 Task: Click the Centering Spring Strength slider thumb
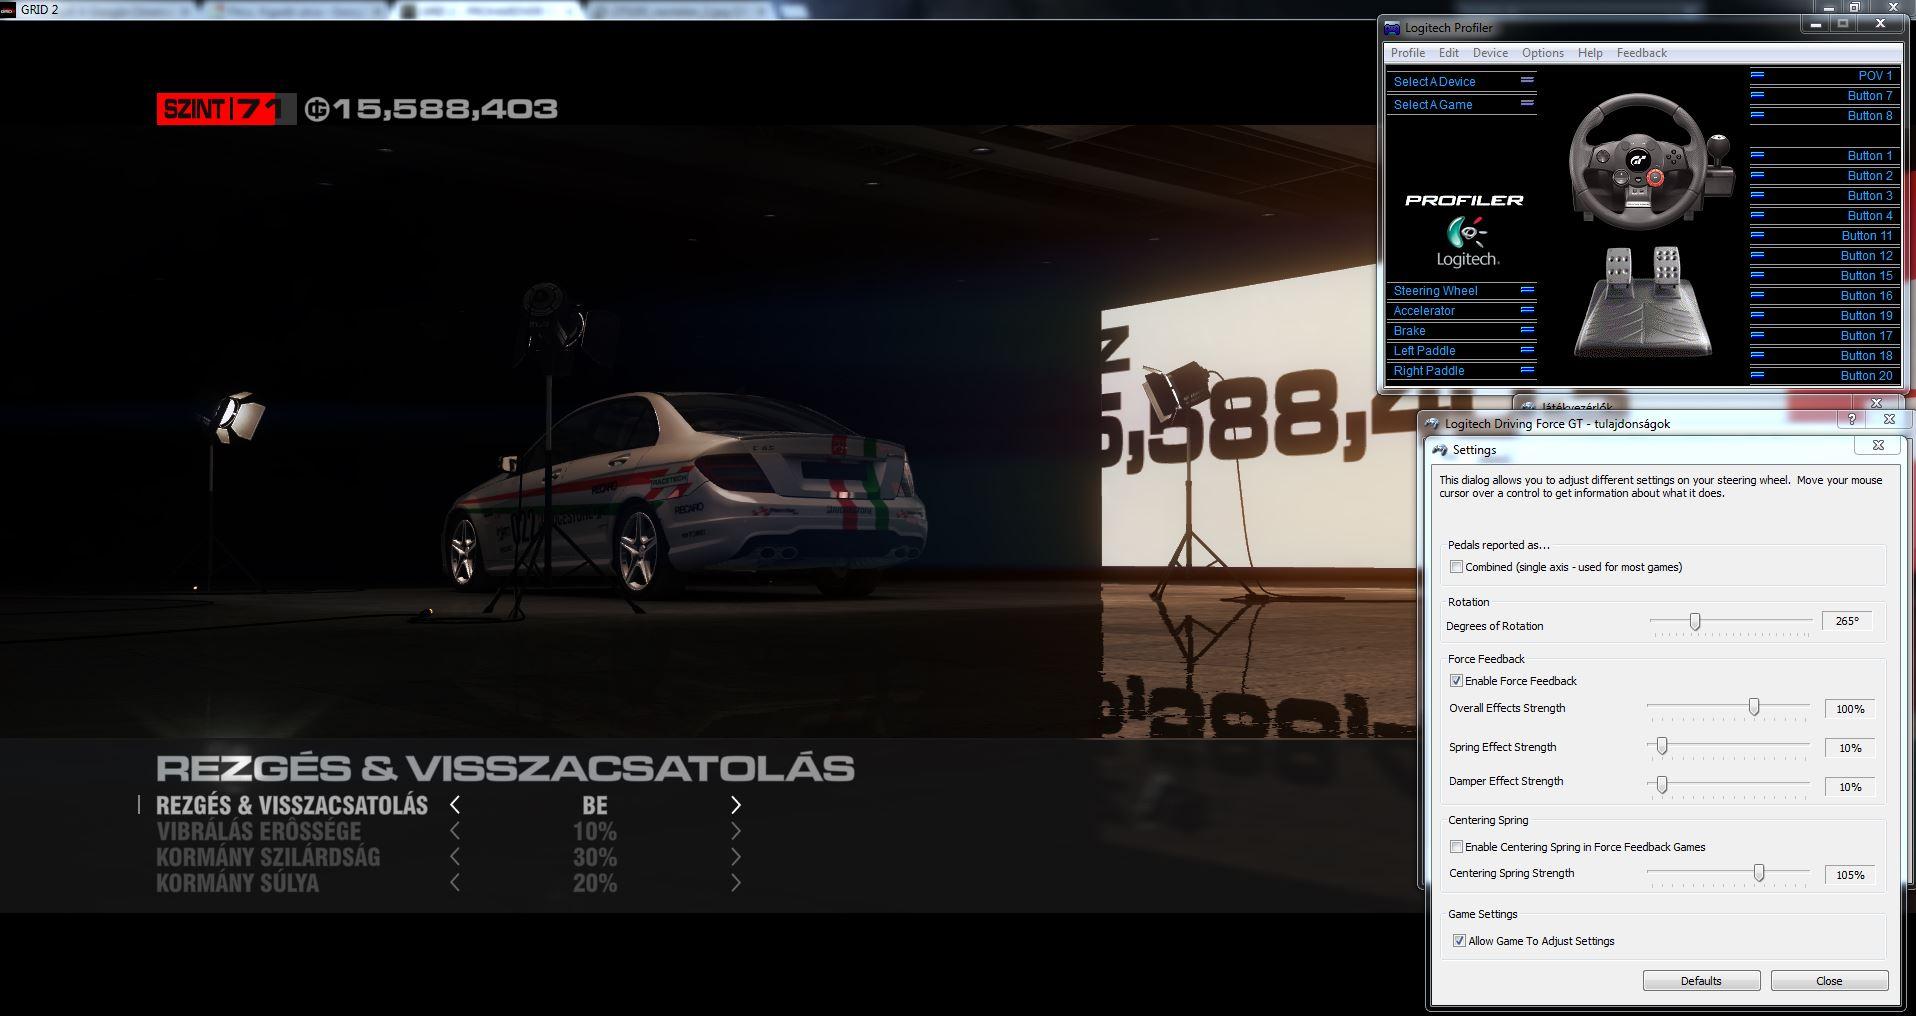(x=1759, y=873)
